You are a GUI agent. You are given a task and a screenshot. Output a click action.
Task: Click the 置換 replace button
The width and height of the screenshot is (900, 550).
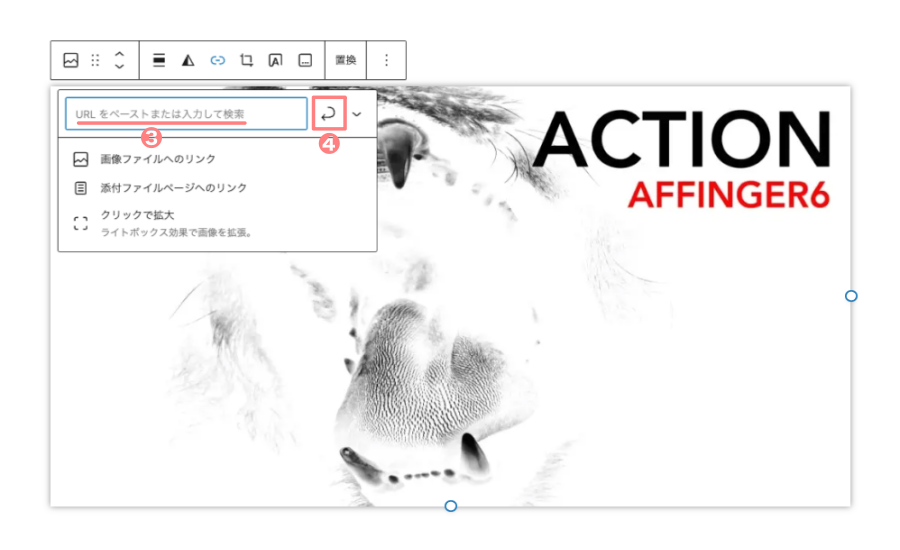click(x=346, y=60)
